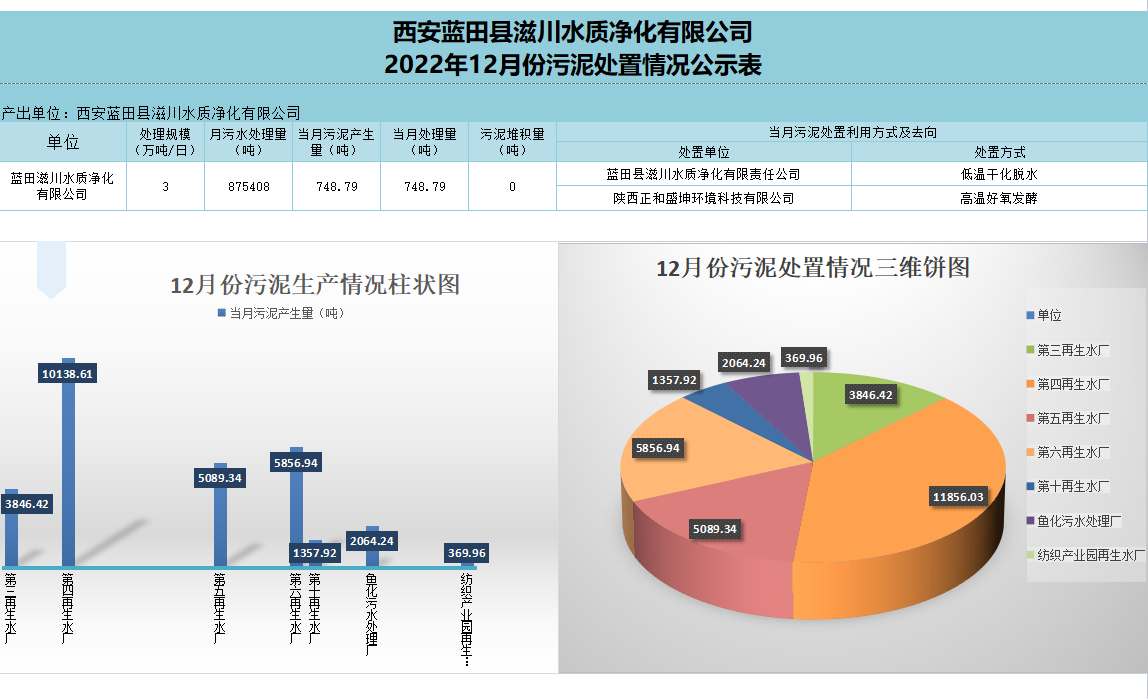This screenshot has height=699, width=1148.
Task: Click the 污泥堆积量（吨） column header
Action: pyautogui.click(x=512, y=142)
